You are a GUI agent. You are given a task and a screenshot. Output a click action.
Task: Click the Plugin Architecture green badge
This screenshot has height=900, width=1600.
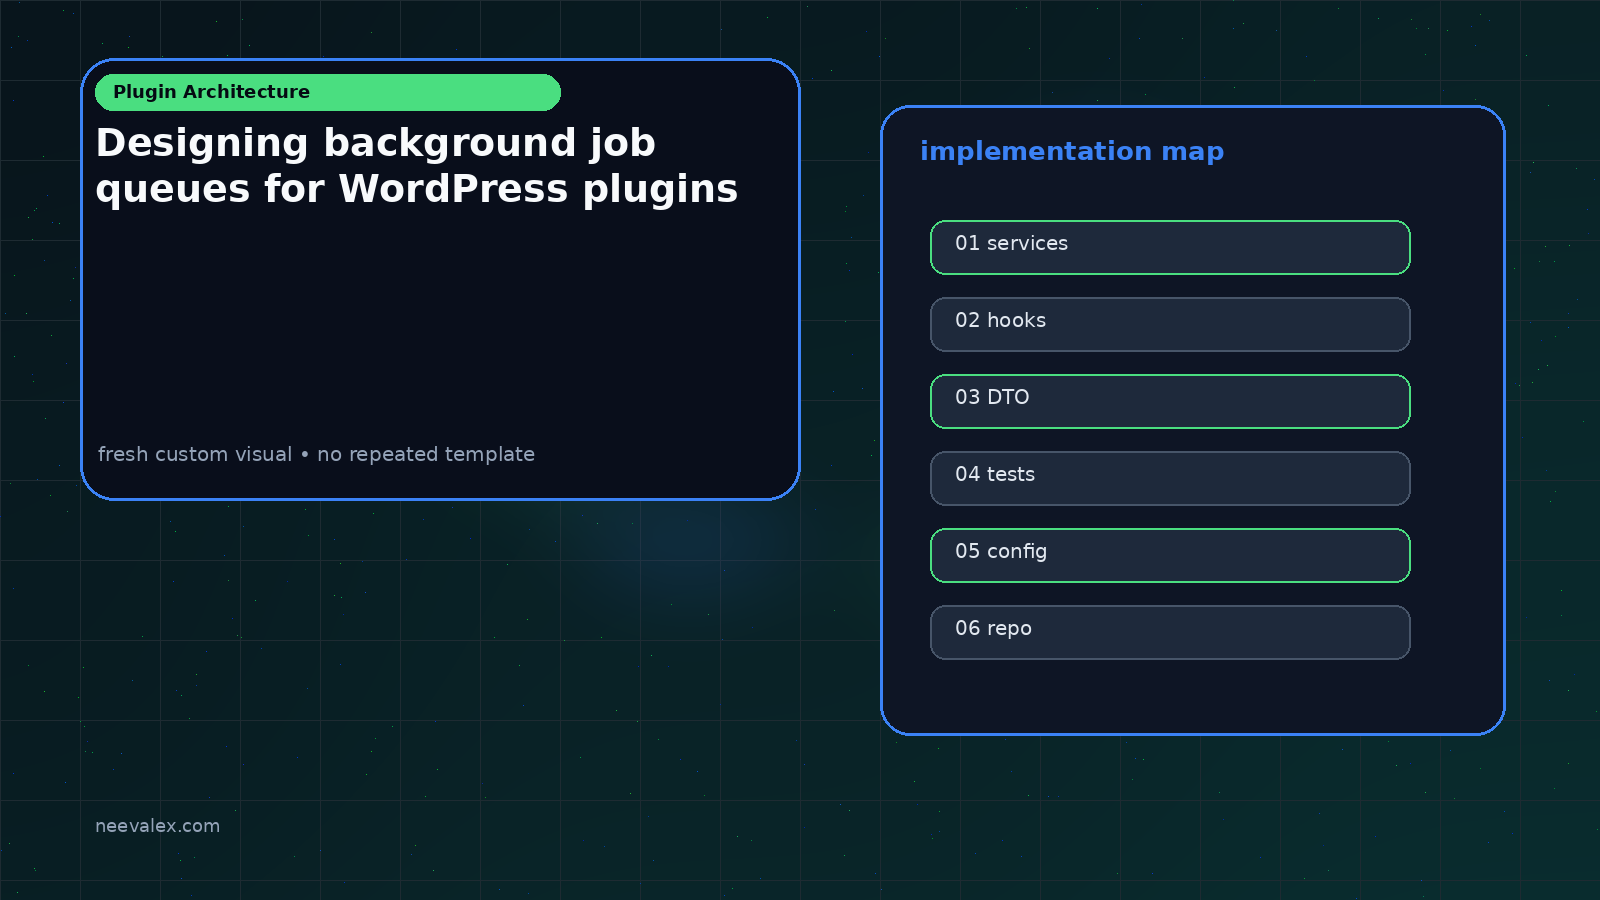(328, 92)
